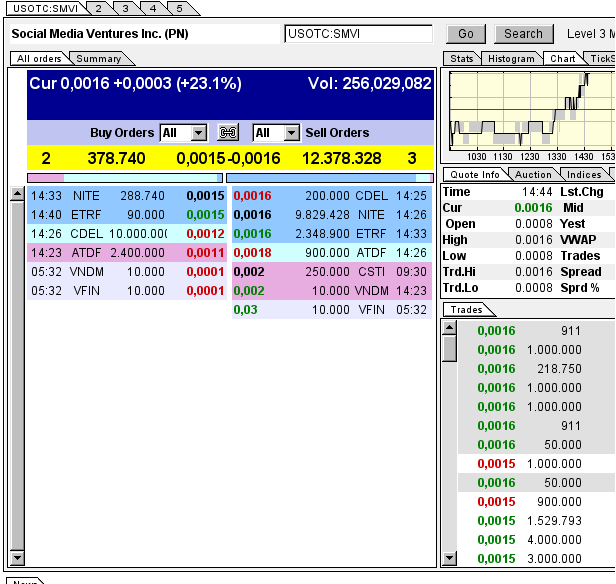Click the sell-side depth bar
616x584 pixels.
330,178
